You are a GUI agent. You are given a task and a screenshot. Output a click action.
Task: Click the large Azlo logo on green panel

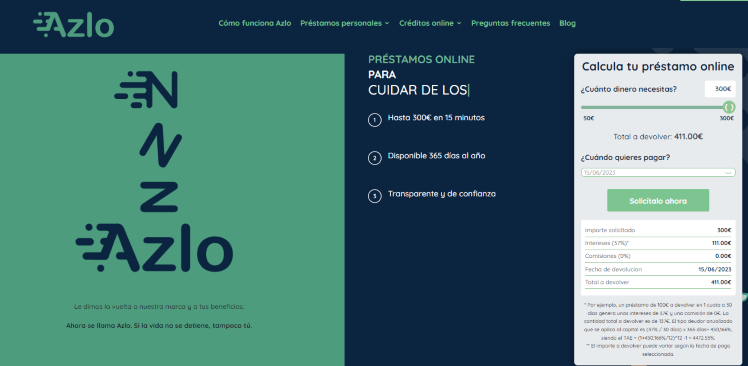(154, 248)
